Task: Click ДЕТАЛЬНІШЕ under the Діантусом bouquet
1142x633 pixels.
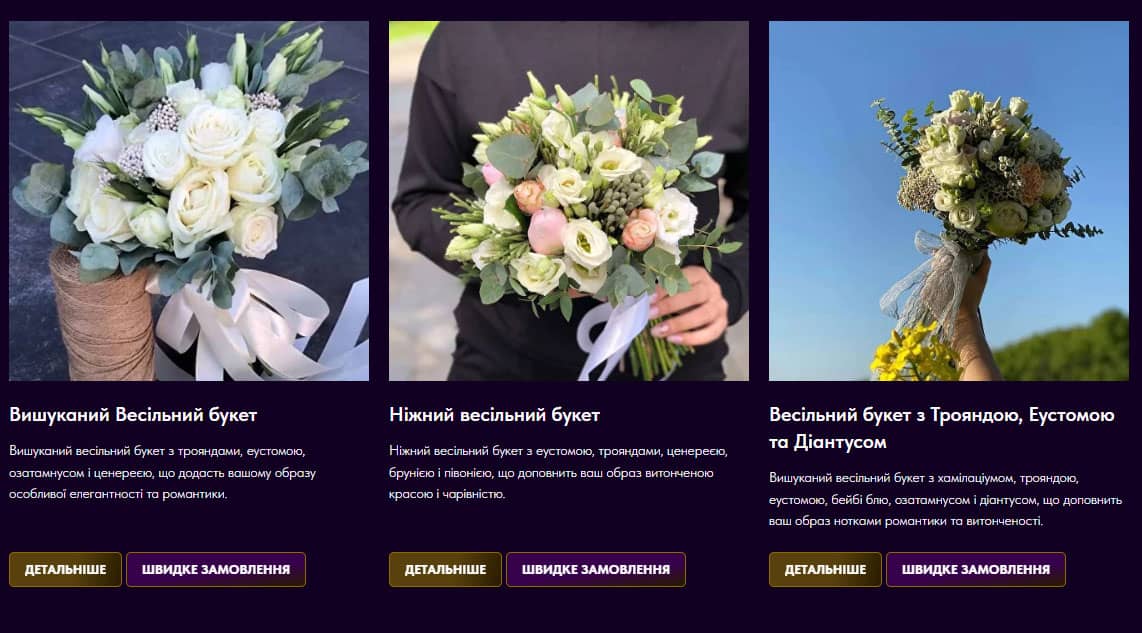Action: (x=825, y=569)
